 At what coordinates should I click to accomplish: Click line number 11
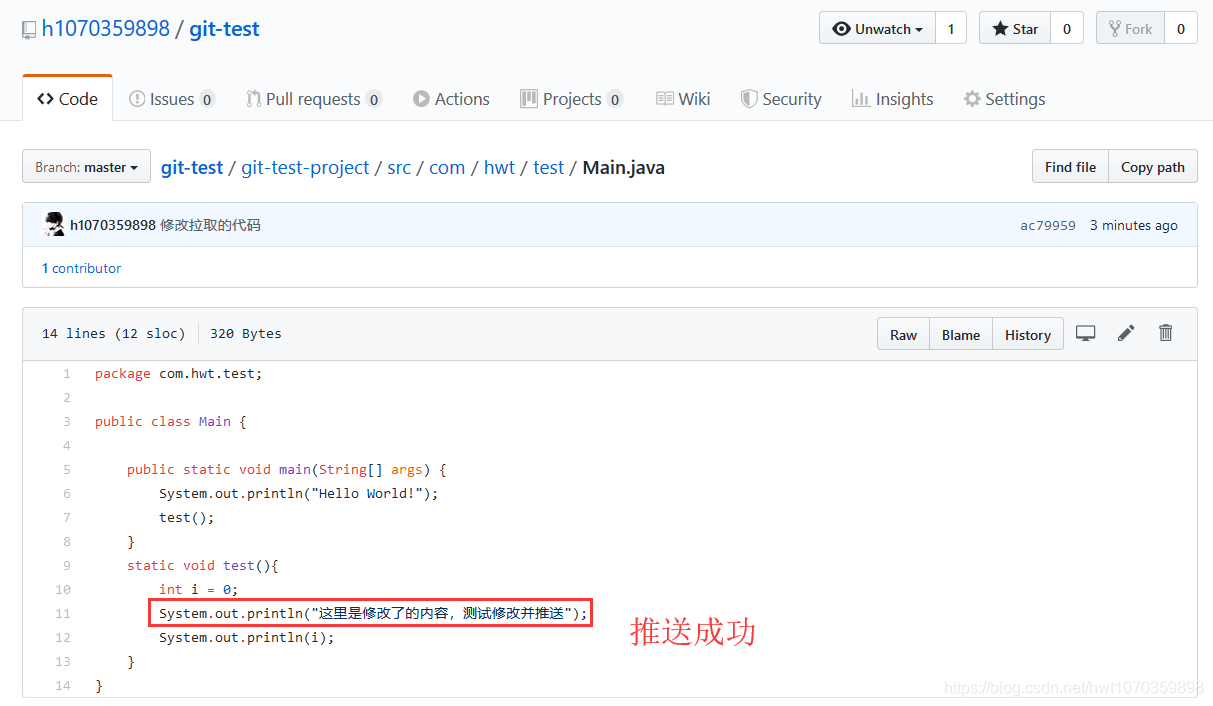pyautogui.click(x=63, y=613)
